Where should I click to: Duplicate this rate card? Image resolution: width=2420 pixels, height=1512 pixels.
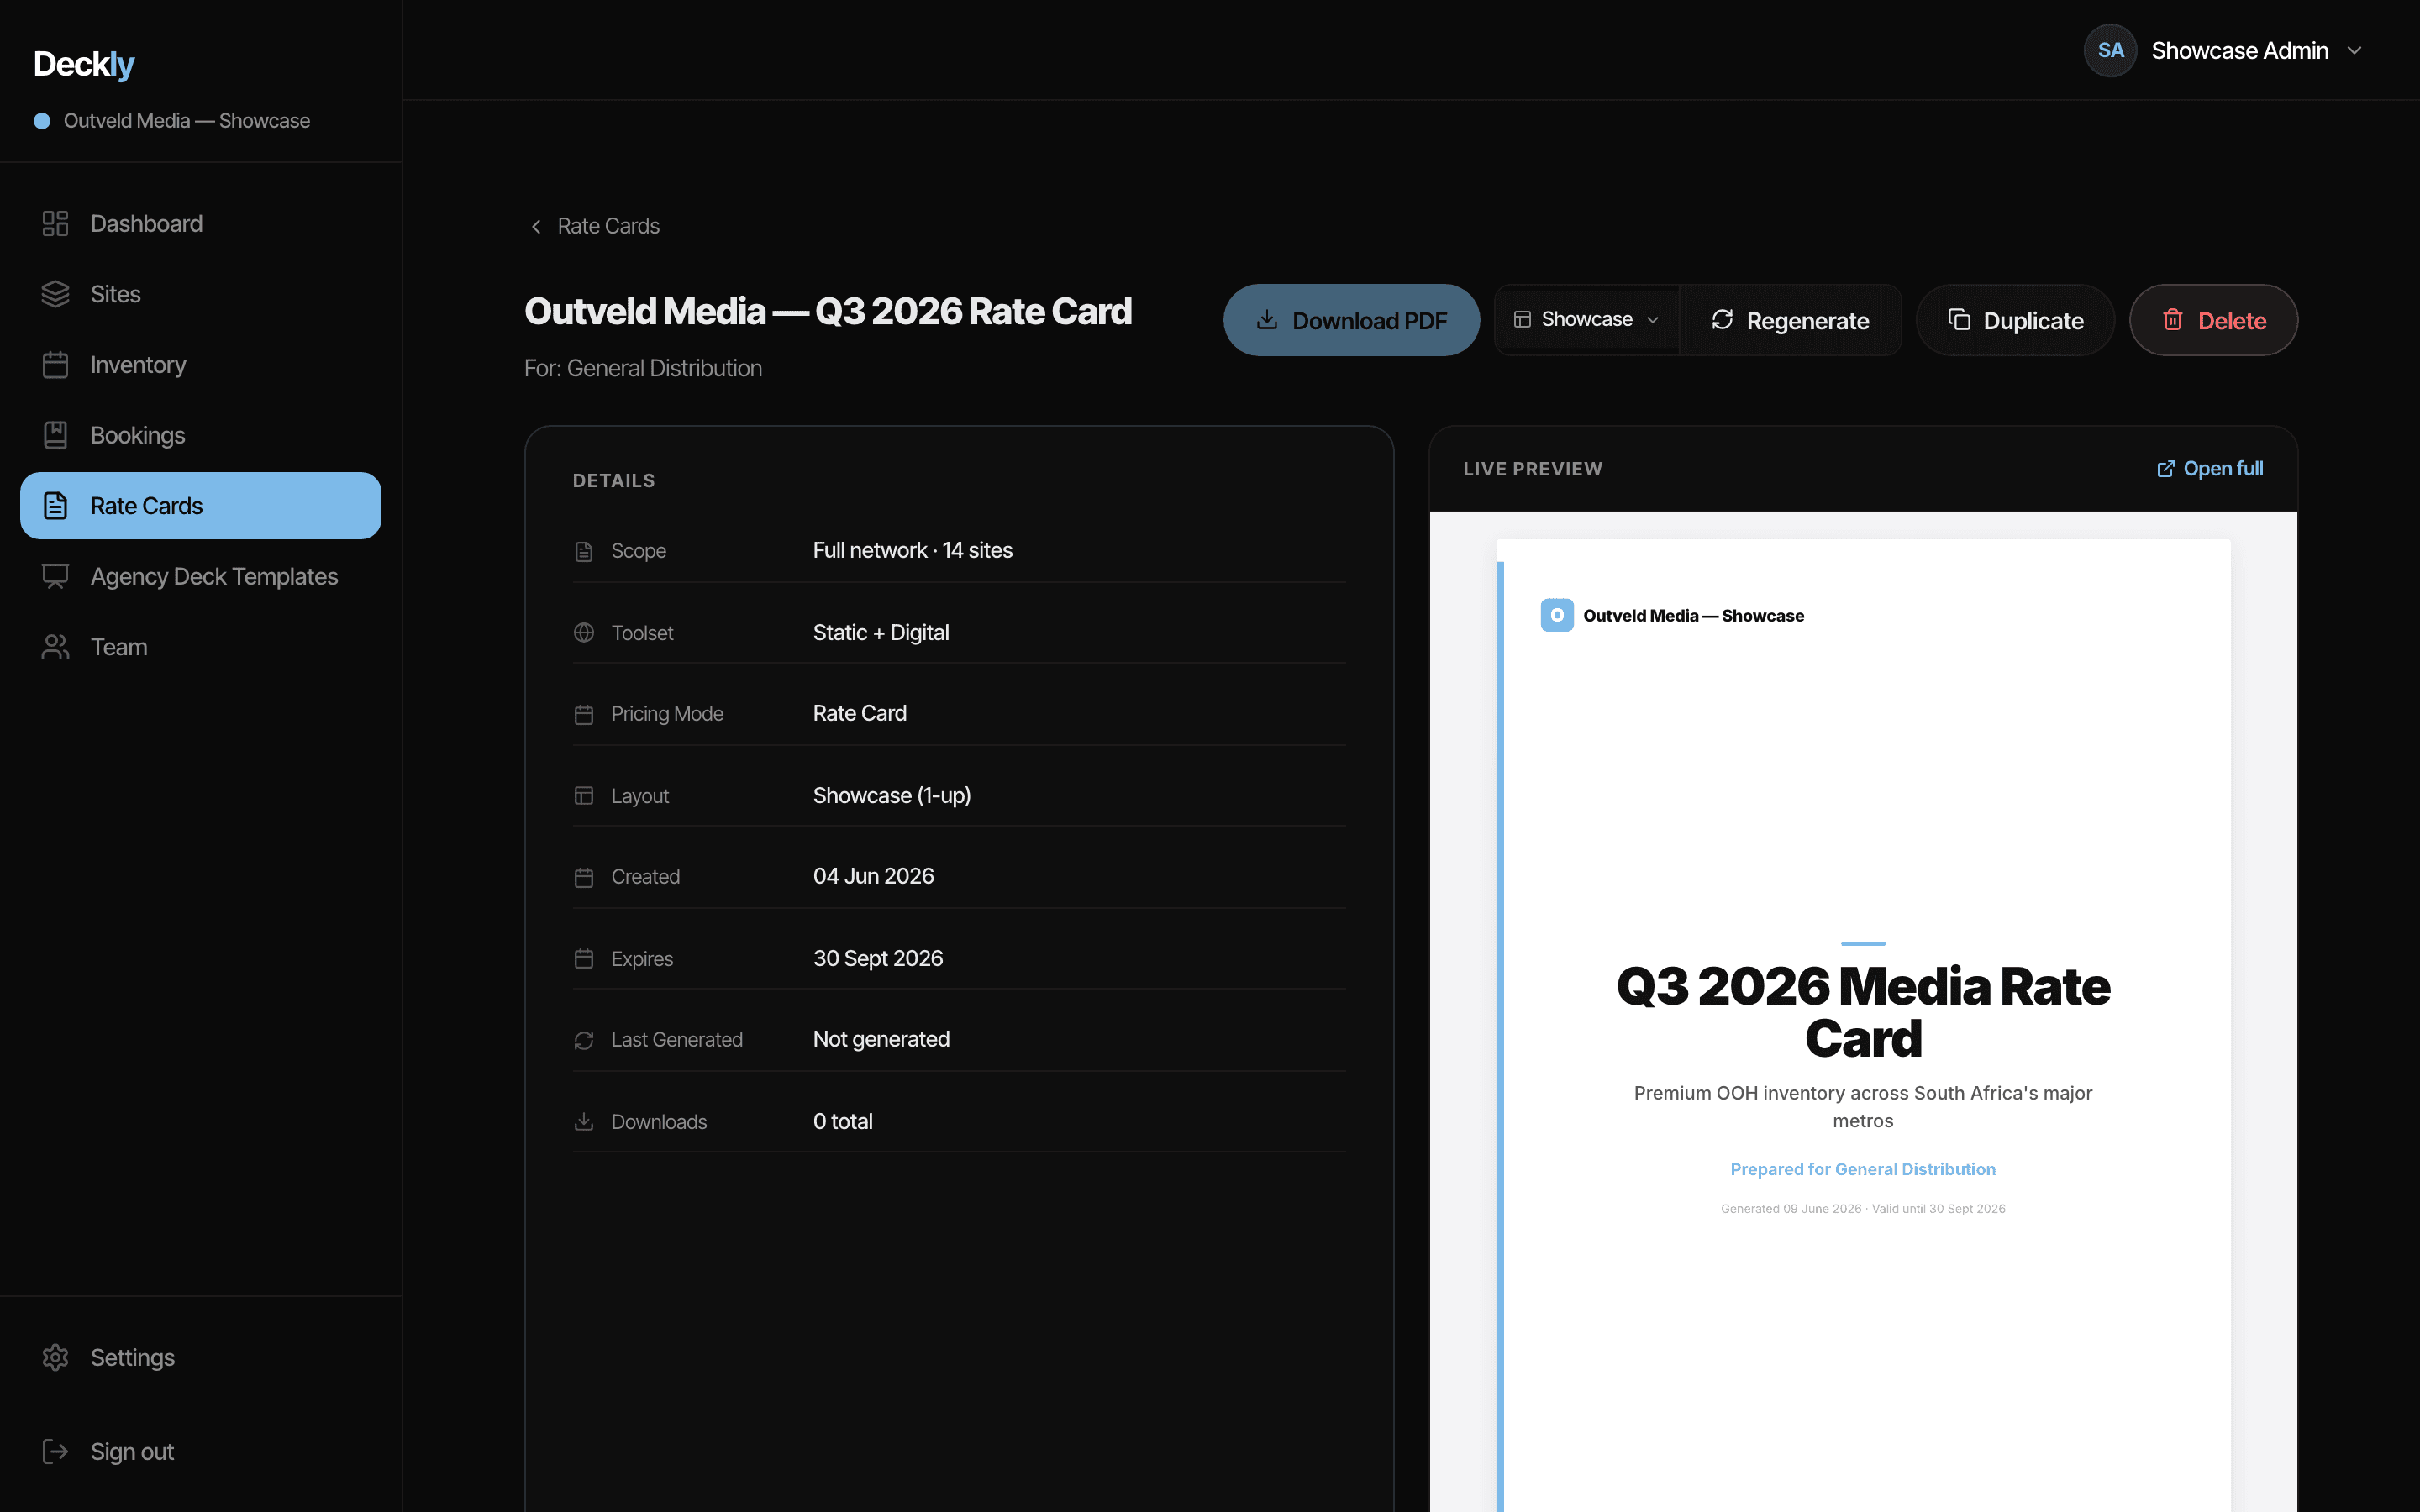2015,320
